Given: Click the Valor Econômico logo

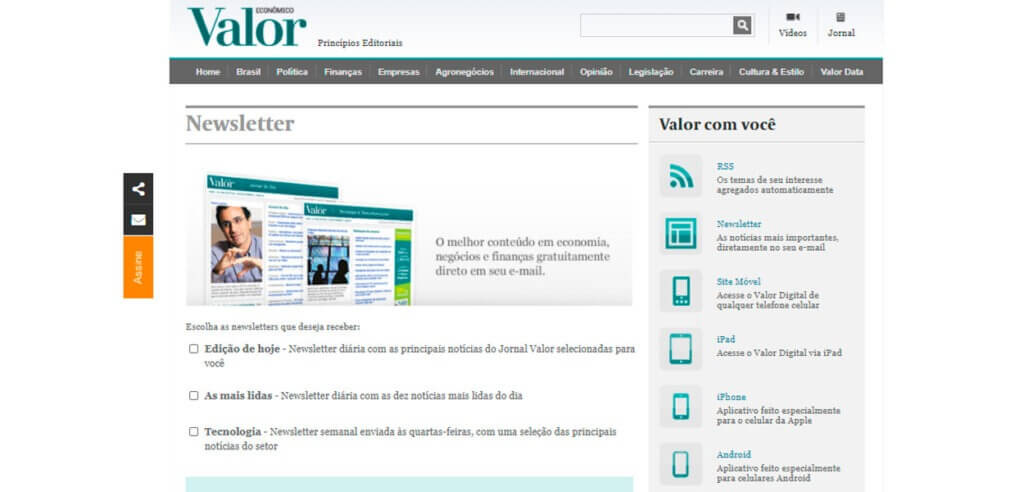Looking at the screenshot, I should [x=247, y=27].
